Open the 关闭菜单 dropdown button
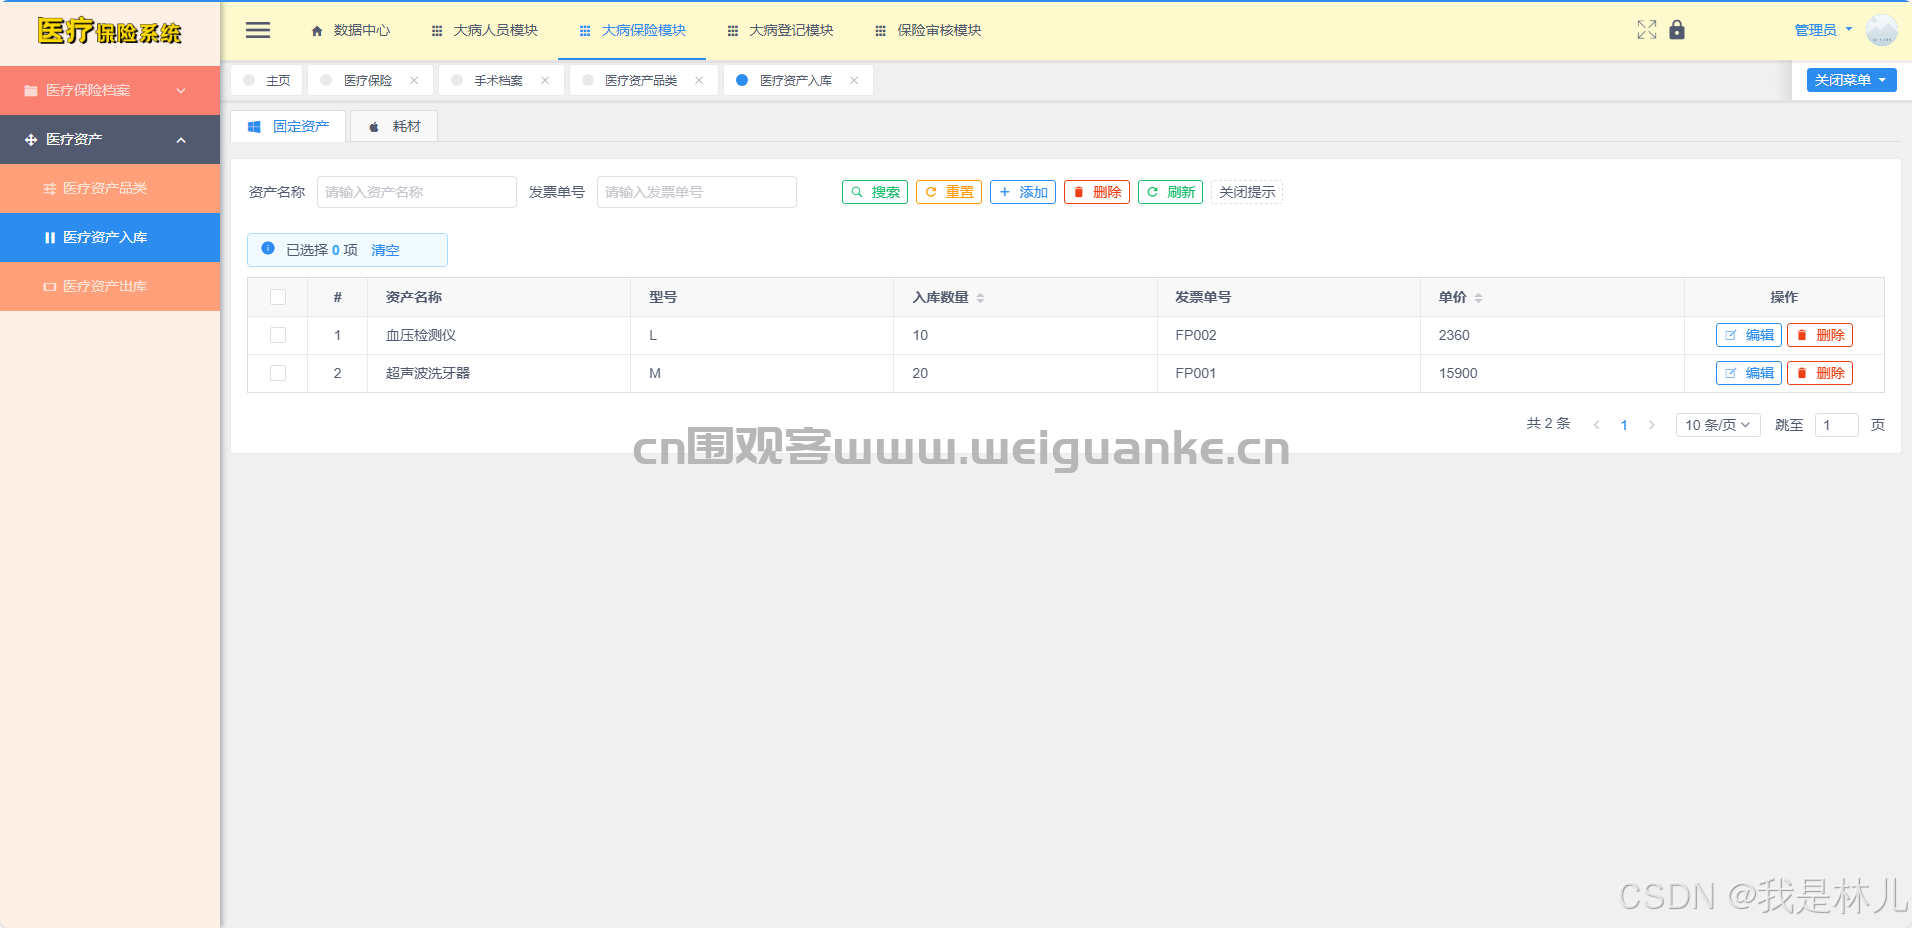Screen dimensions: 1912x928 1851,80
